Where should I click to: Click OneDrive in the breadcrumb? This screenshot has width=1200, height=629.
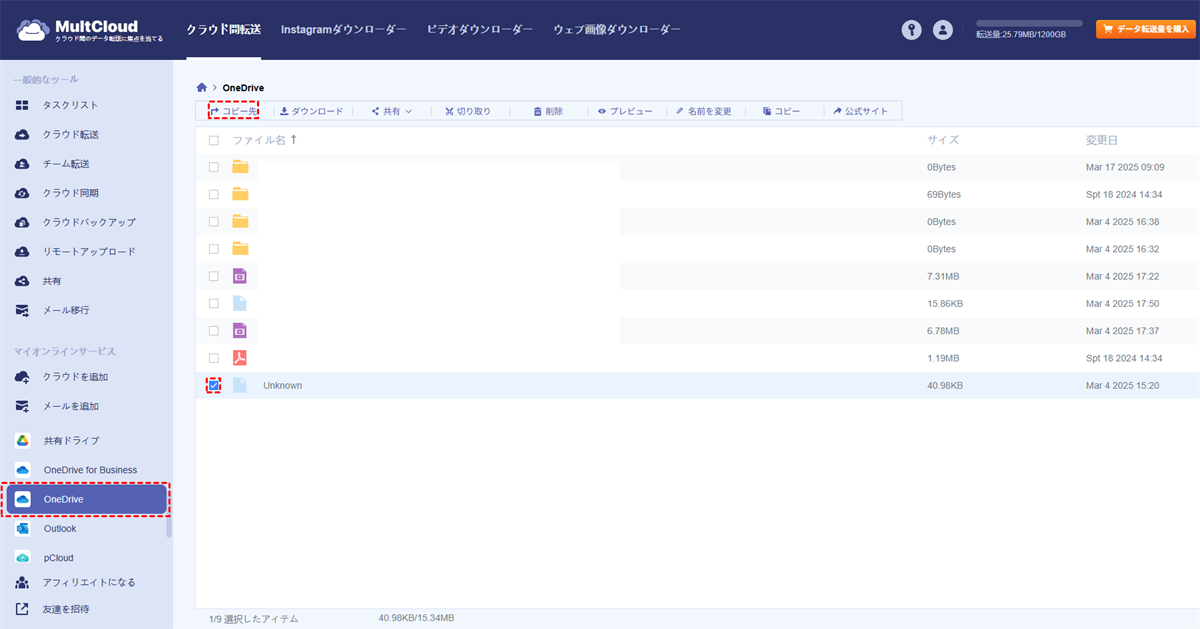click(243, 88)
